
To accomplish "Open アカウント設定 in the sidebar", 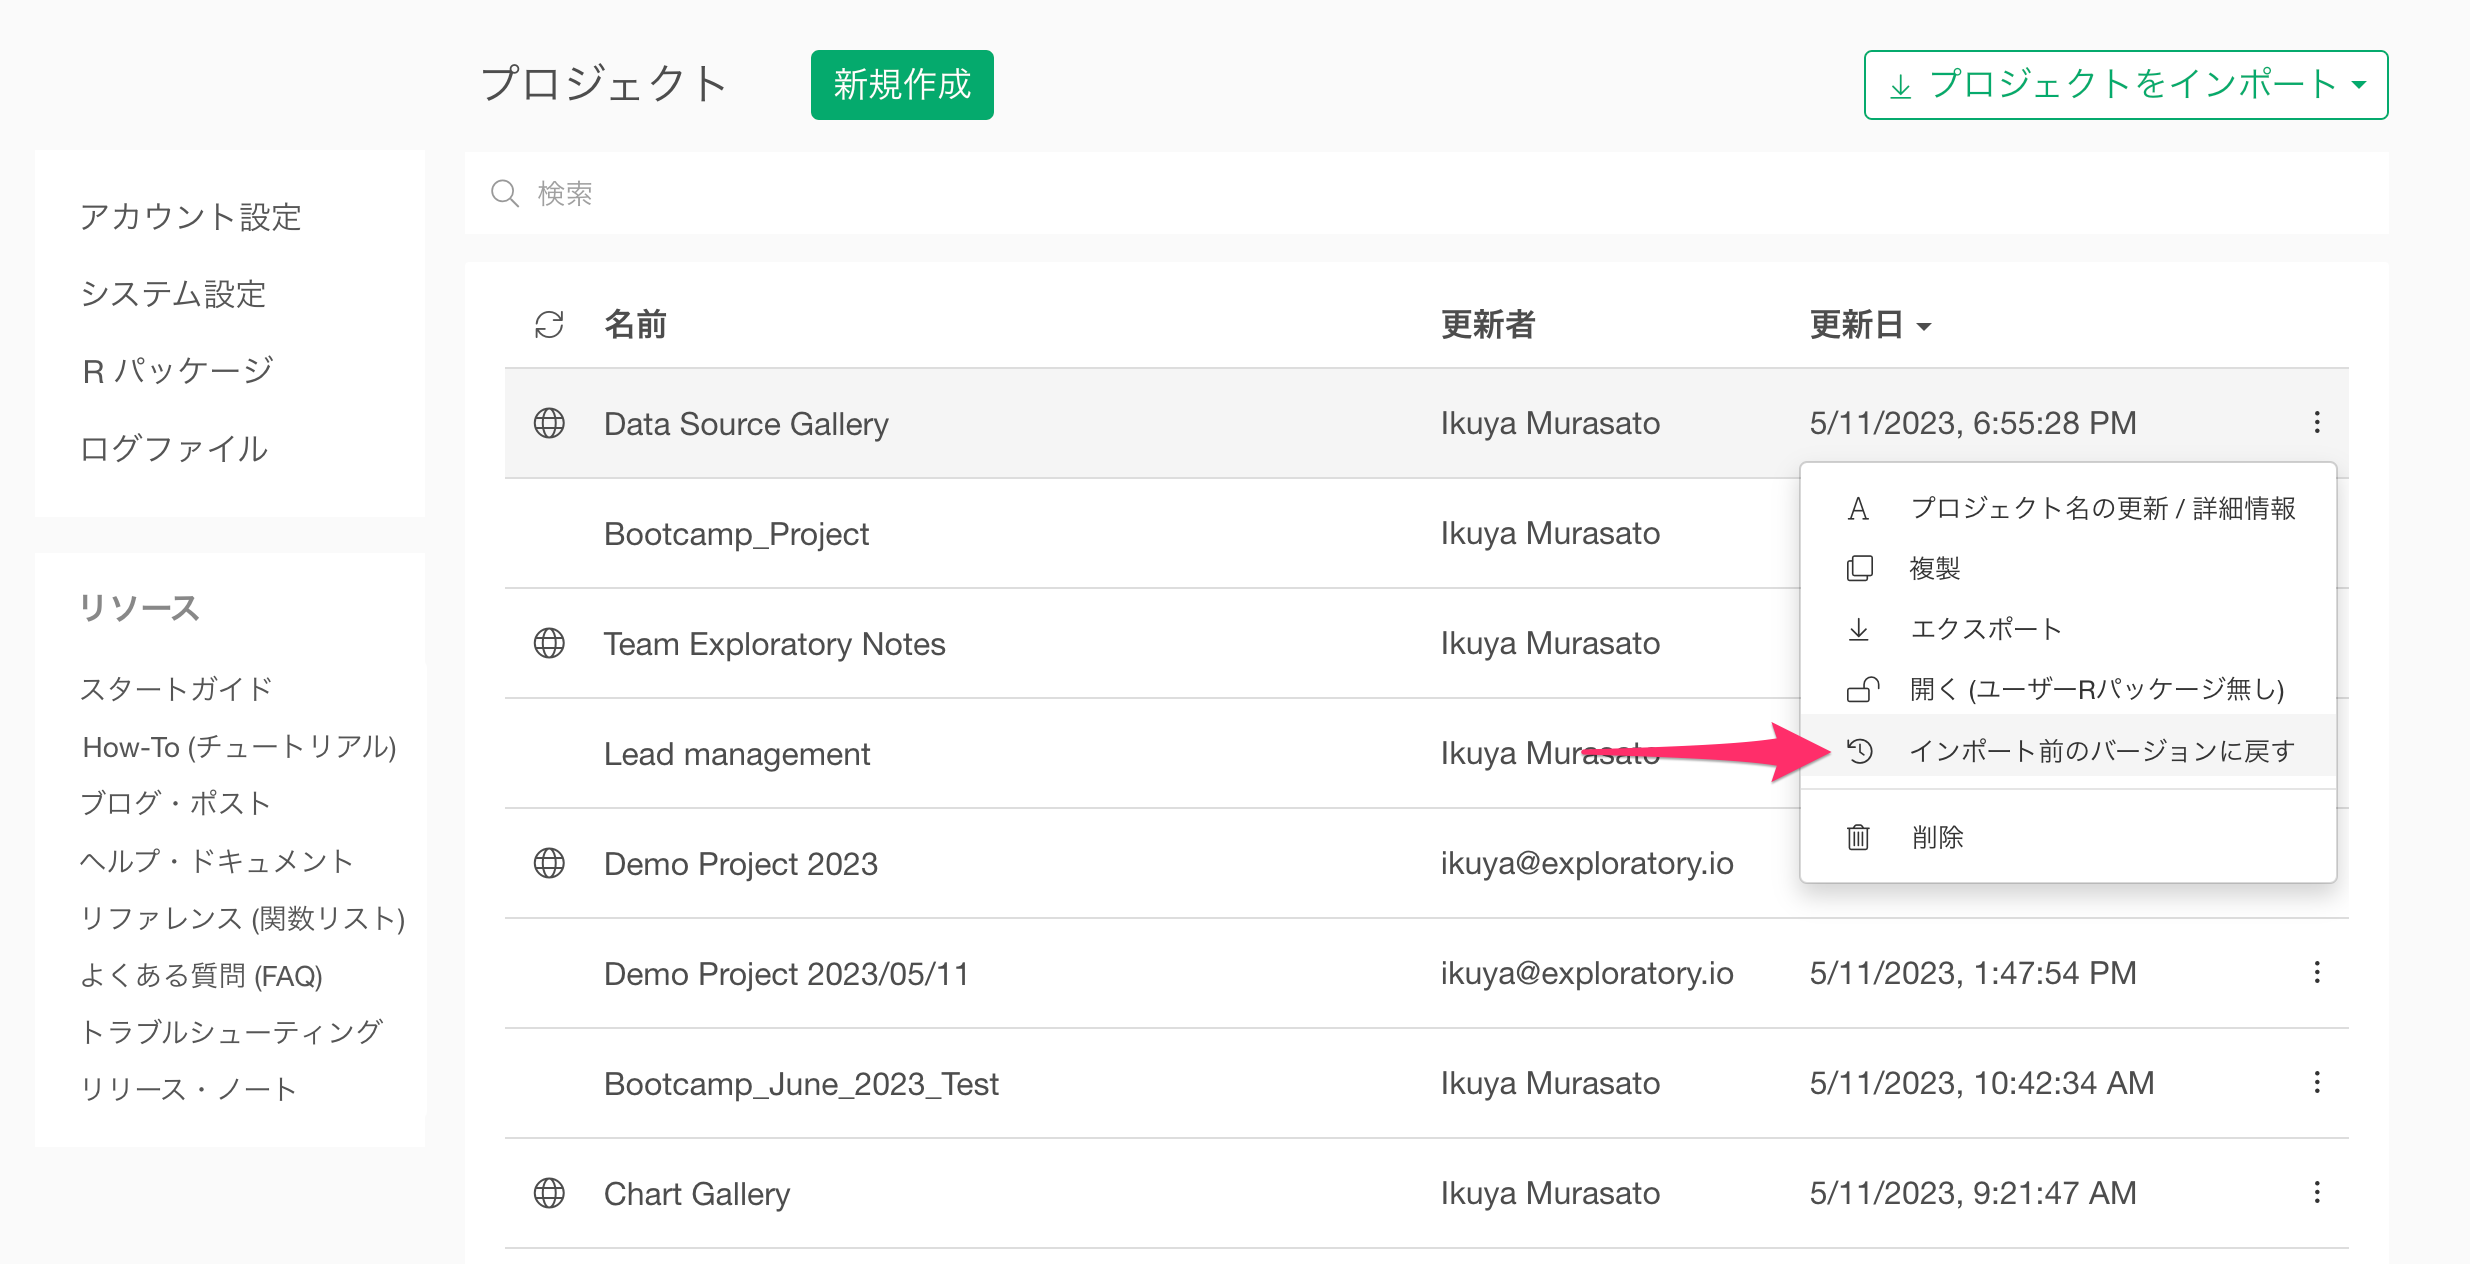I will pos(190,216).
